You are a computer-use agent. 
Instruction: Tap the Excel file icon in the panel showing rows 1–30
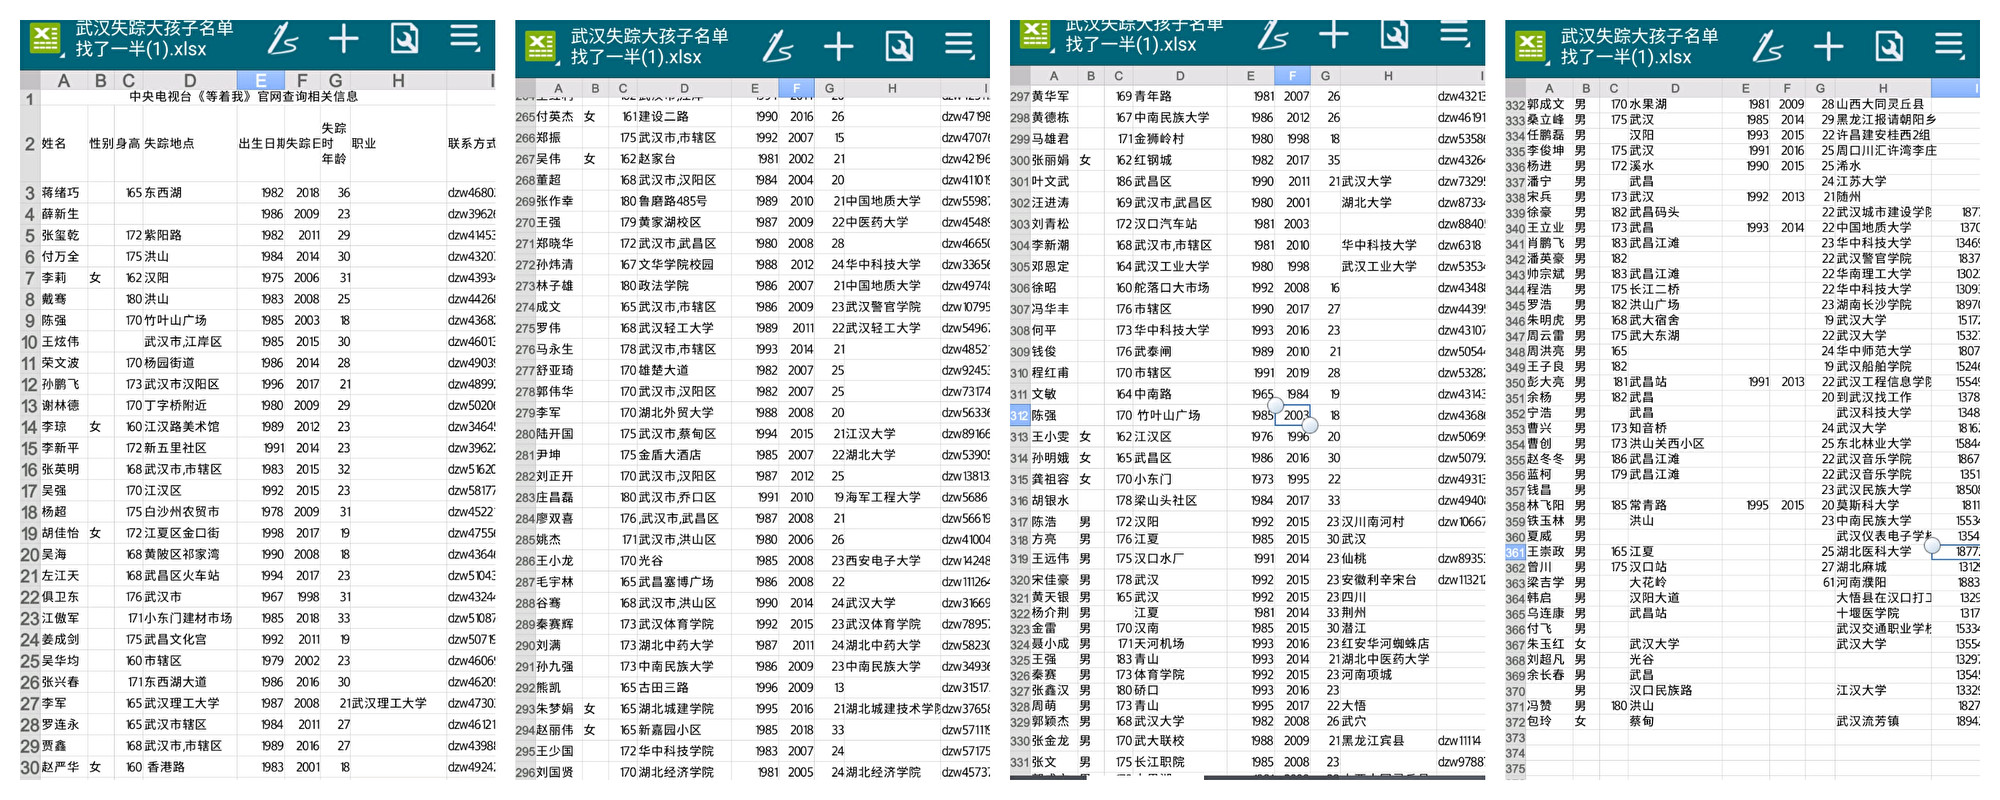[x=44, y=39]
